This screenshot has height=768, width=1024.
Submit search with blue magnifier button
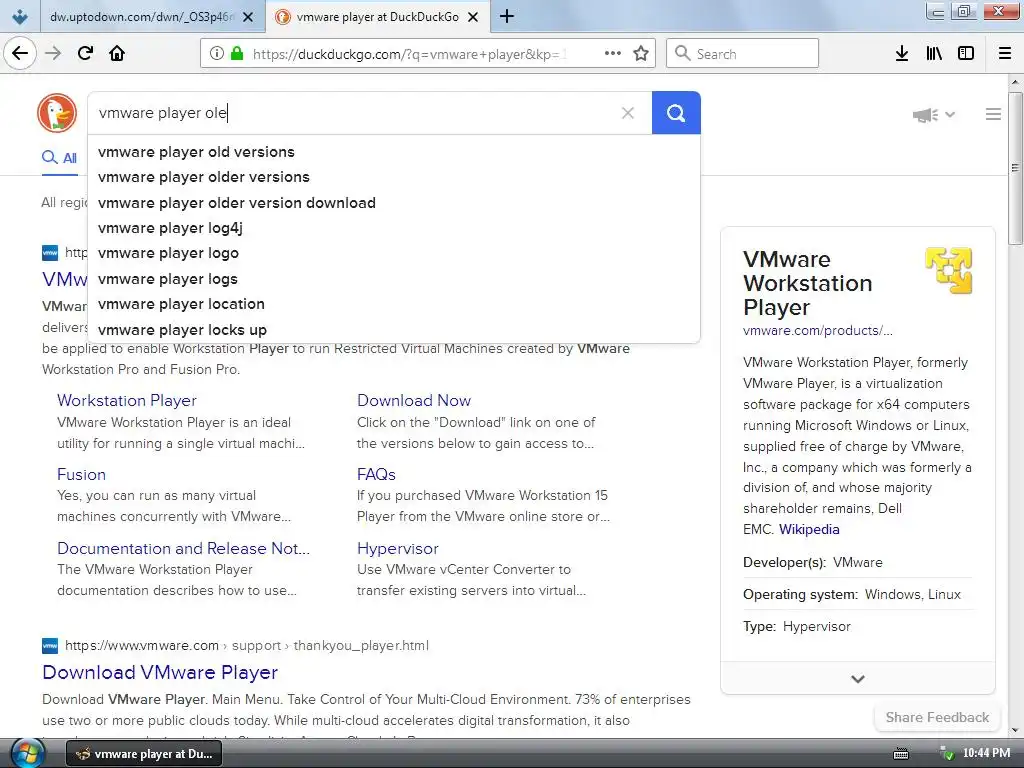(x=676, y=113)
